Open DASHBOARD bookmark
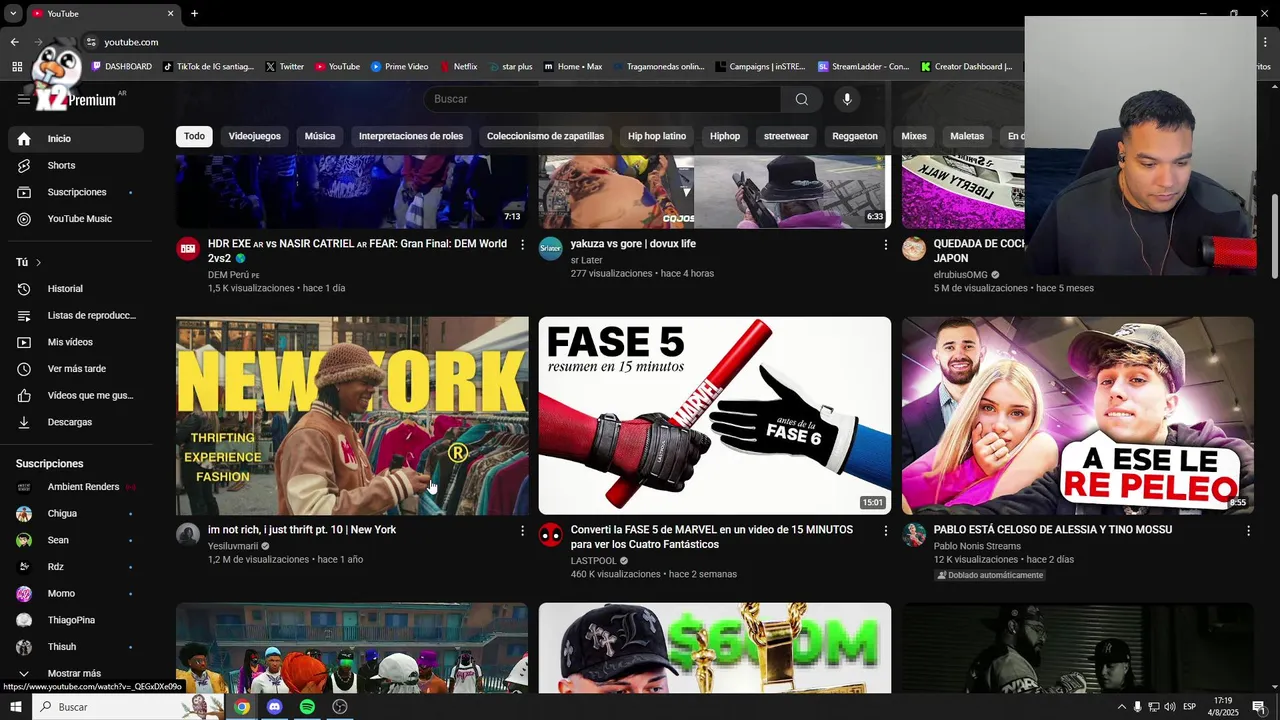The height and width of the screenshot is (720, 1280). tap(121, 67)
